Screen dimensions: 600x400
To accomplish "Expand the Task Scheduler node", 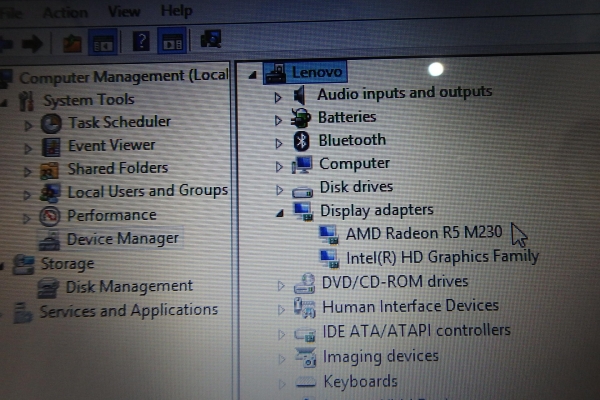I will point(28,126).
